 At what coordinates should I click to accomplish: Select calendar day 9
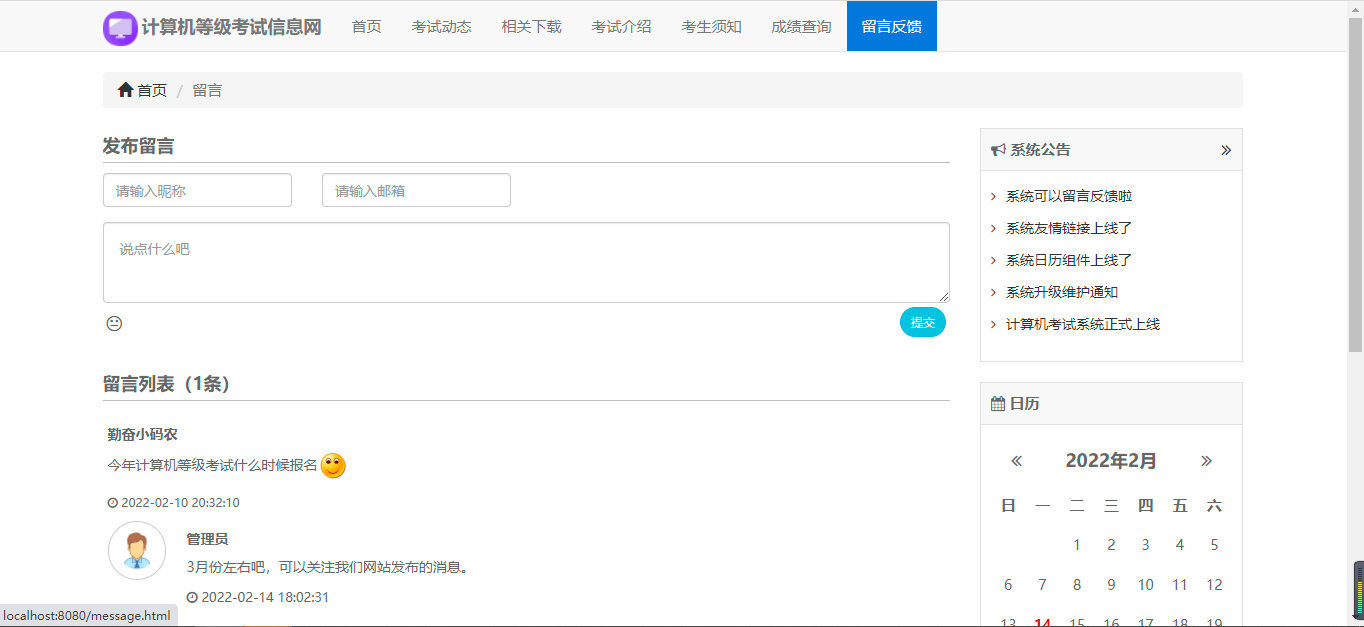click(x=1111, y=585)
